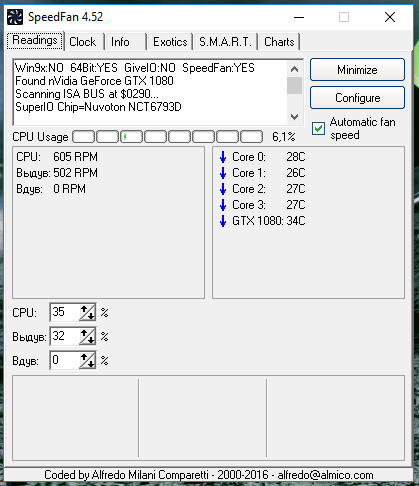Screen dimensions: 419x486
Task: Switch to the Clock tab
Action: click(x=83, y=42)
